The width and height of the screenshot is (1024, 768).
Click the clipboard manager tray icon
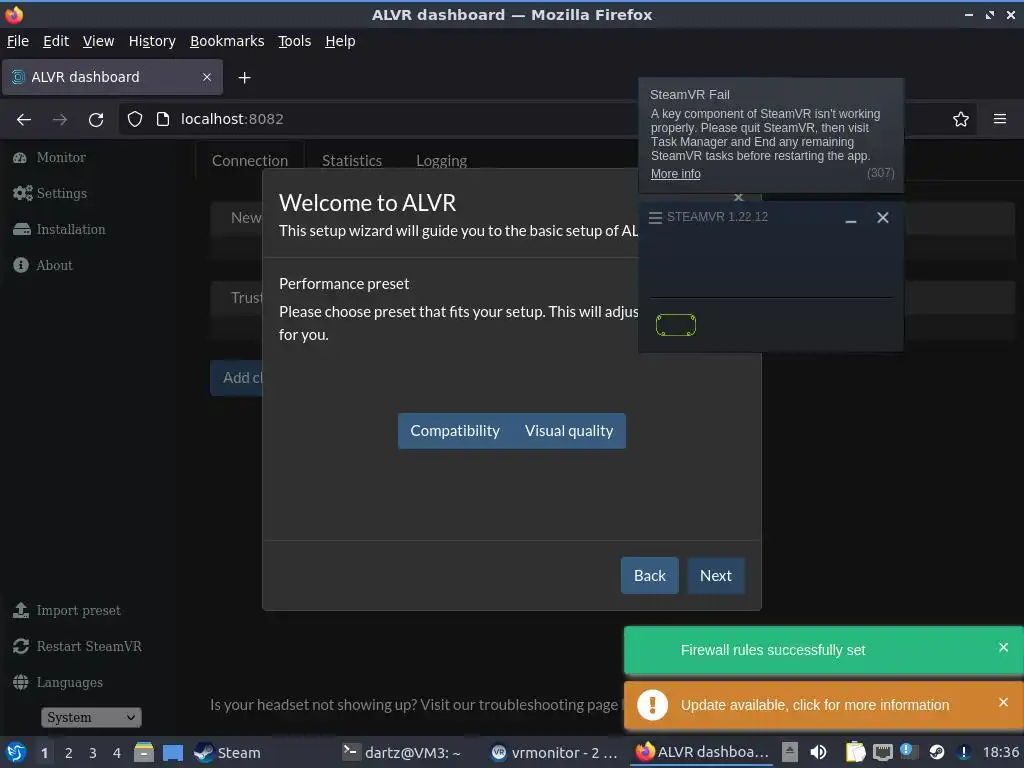pyautogui.click(x=855, y=753)
